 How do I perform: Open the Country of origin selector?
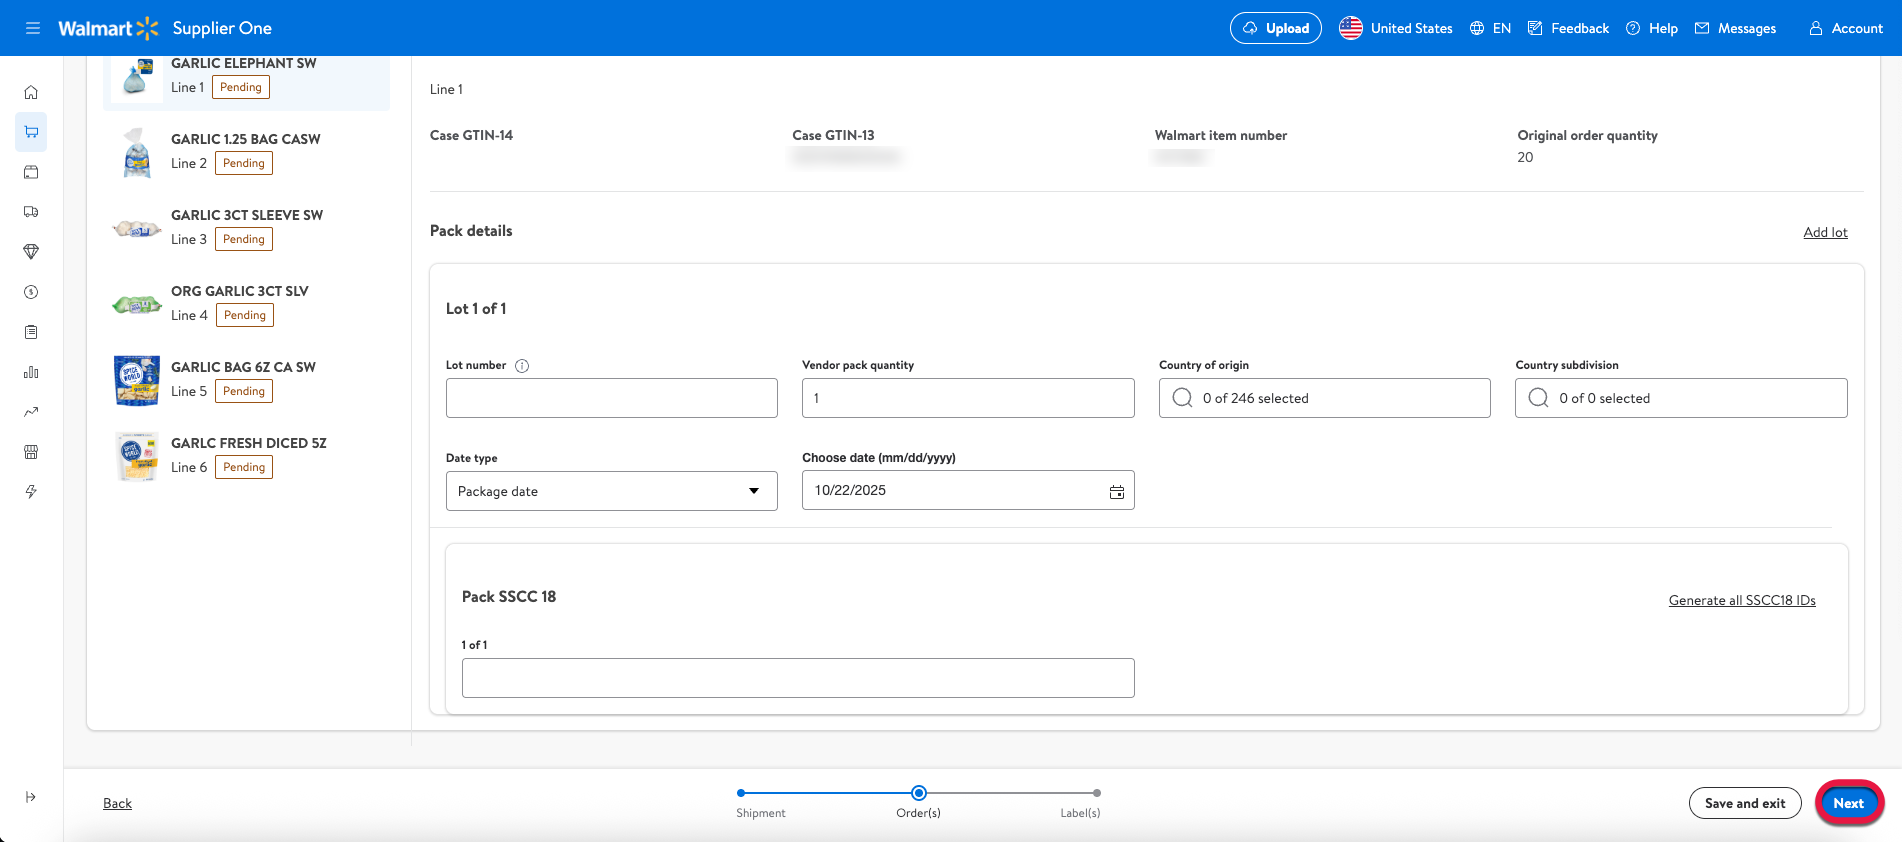[x=1324, y=398]
